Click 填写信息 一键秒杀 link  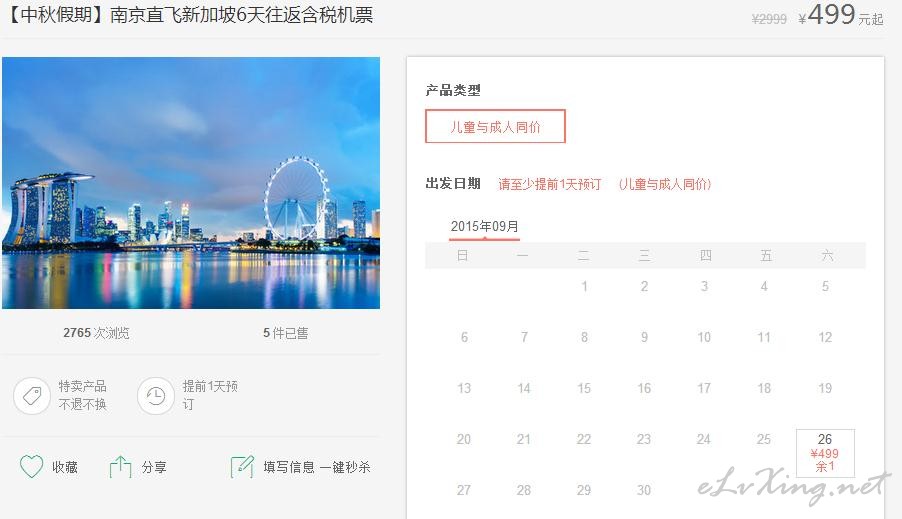pyautogui.click(x=317, y=467)
